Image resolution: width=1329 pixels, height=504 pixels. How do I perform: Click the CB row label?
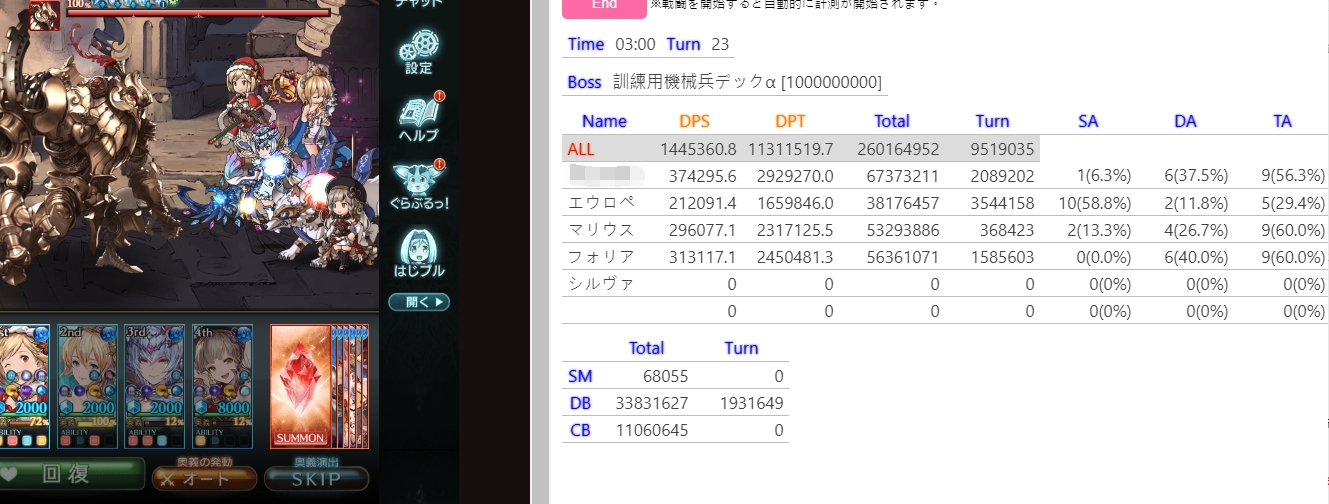580,430
